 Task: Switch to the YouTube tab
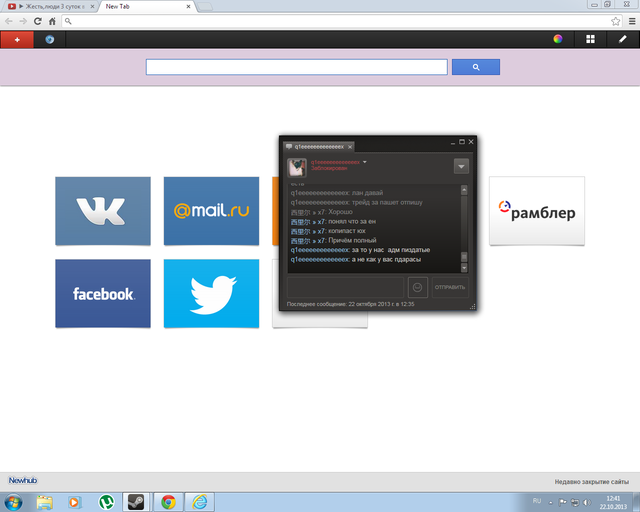49,7
